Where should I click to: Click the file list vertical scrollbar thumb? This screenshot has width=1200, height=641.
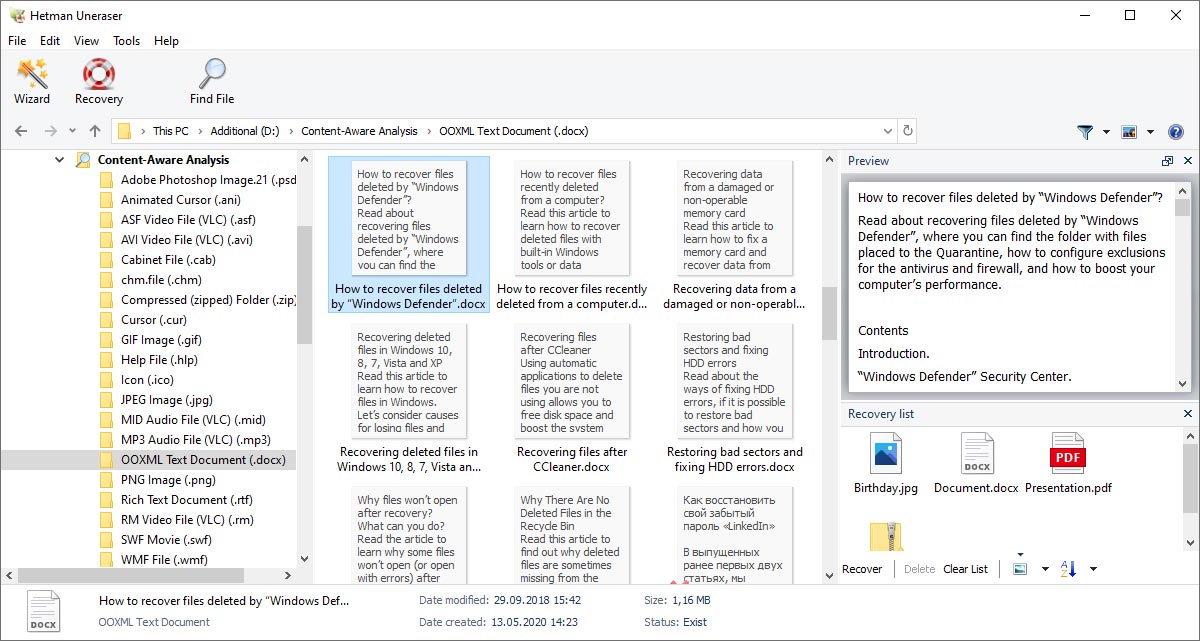pos(829,314)
